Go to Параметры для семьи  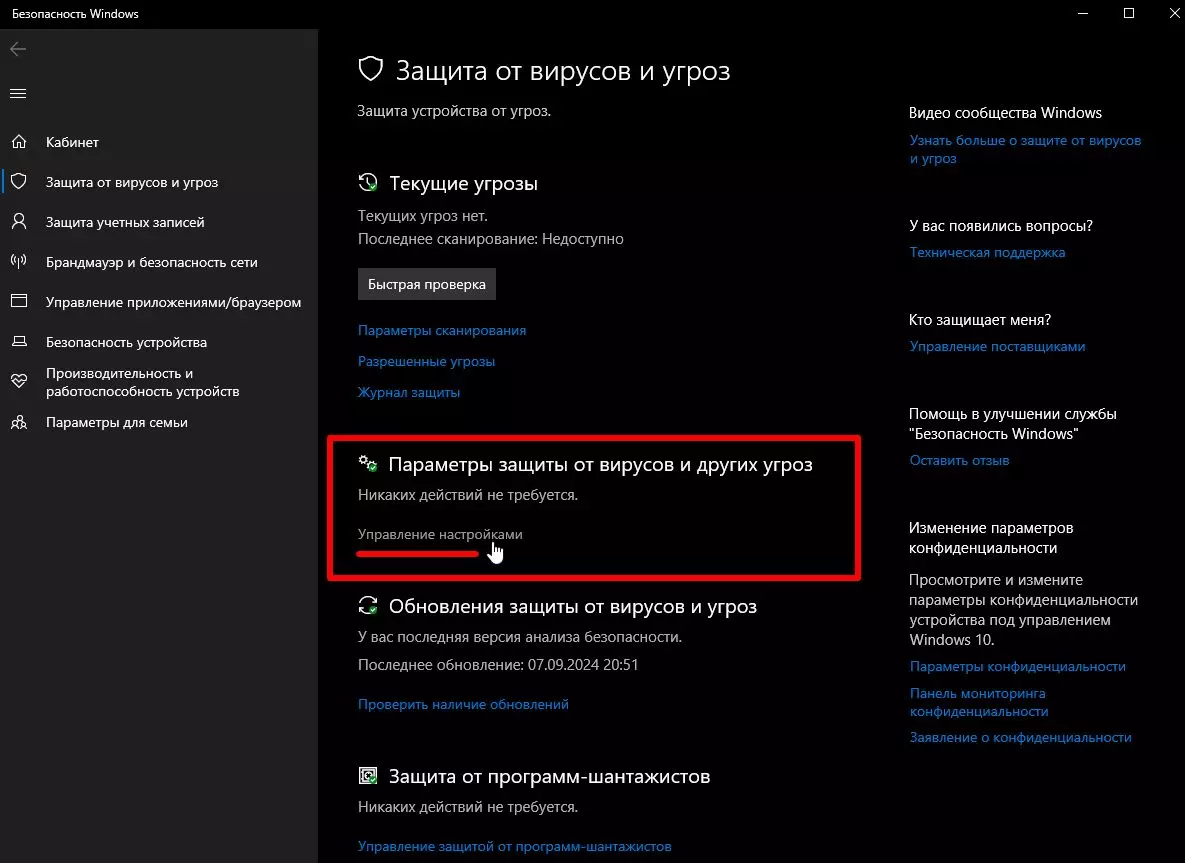(116, 422)
